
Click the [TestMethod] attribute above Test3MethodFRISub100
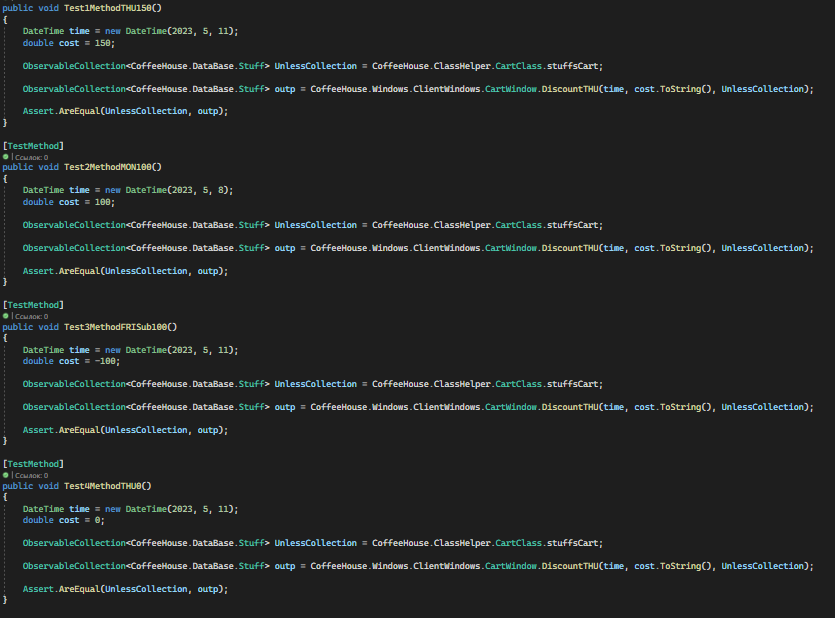[x=35, y=304]
